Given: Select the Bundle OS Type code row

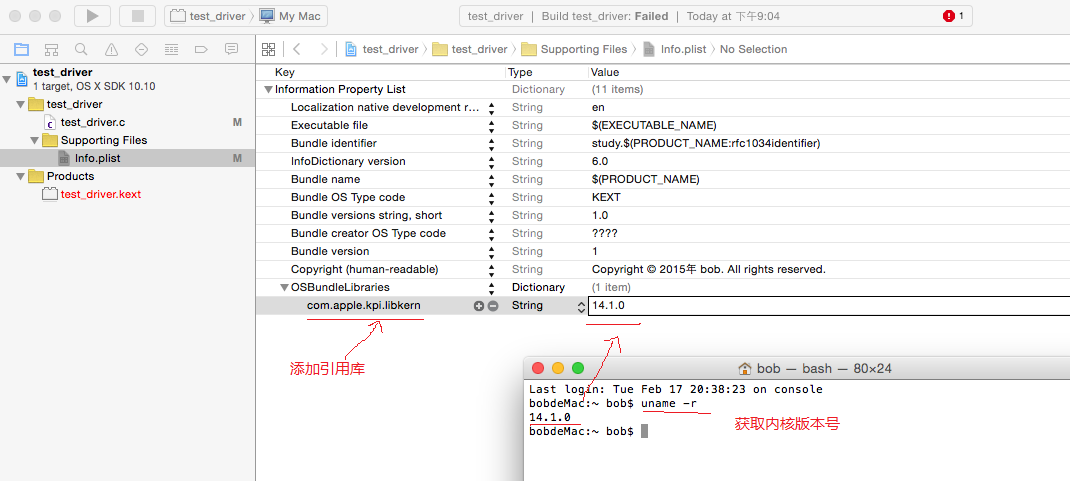Looking at the screenshot, I should pos(663,198).
